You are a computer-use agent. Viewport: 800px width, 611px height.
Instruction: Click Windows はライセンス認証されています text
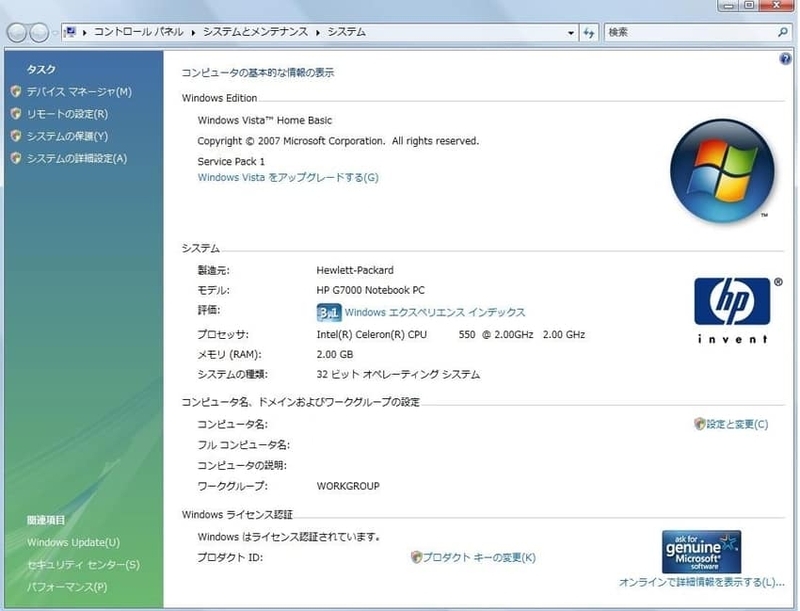pyautogui.click(x=289, y=537)
